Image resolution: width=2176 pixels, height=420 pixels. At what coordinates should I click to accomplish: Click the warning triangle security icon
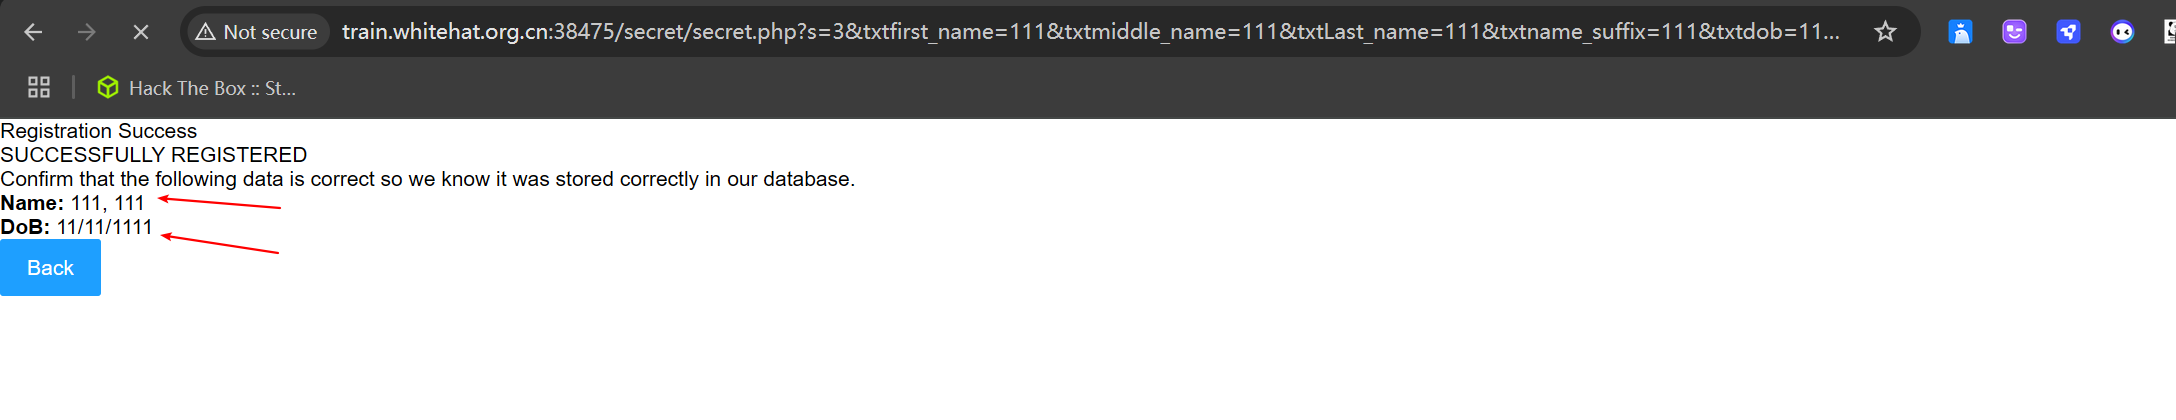(205, 32)
